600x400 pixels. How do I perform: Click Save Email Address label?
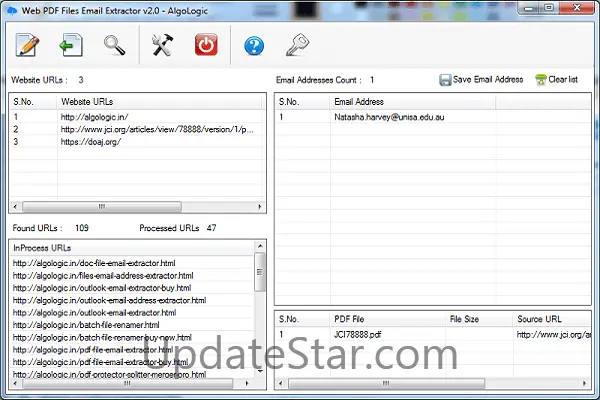click(488, 80)
